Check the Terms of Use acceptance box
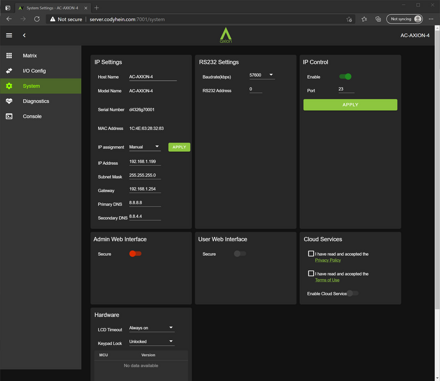Viewport: 440px width, 381px height. tap(311, 273)
